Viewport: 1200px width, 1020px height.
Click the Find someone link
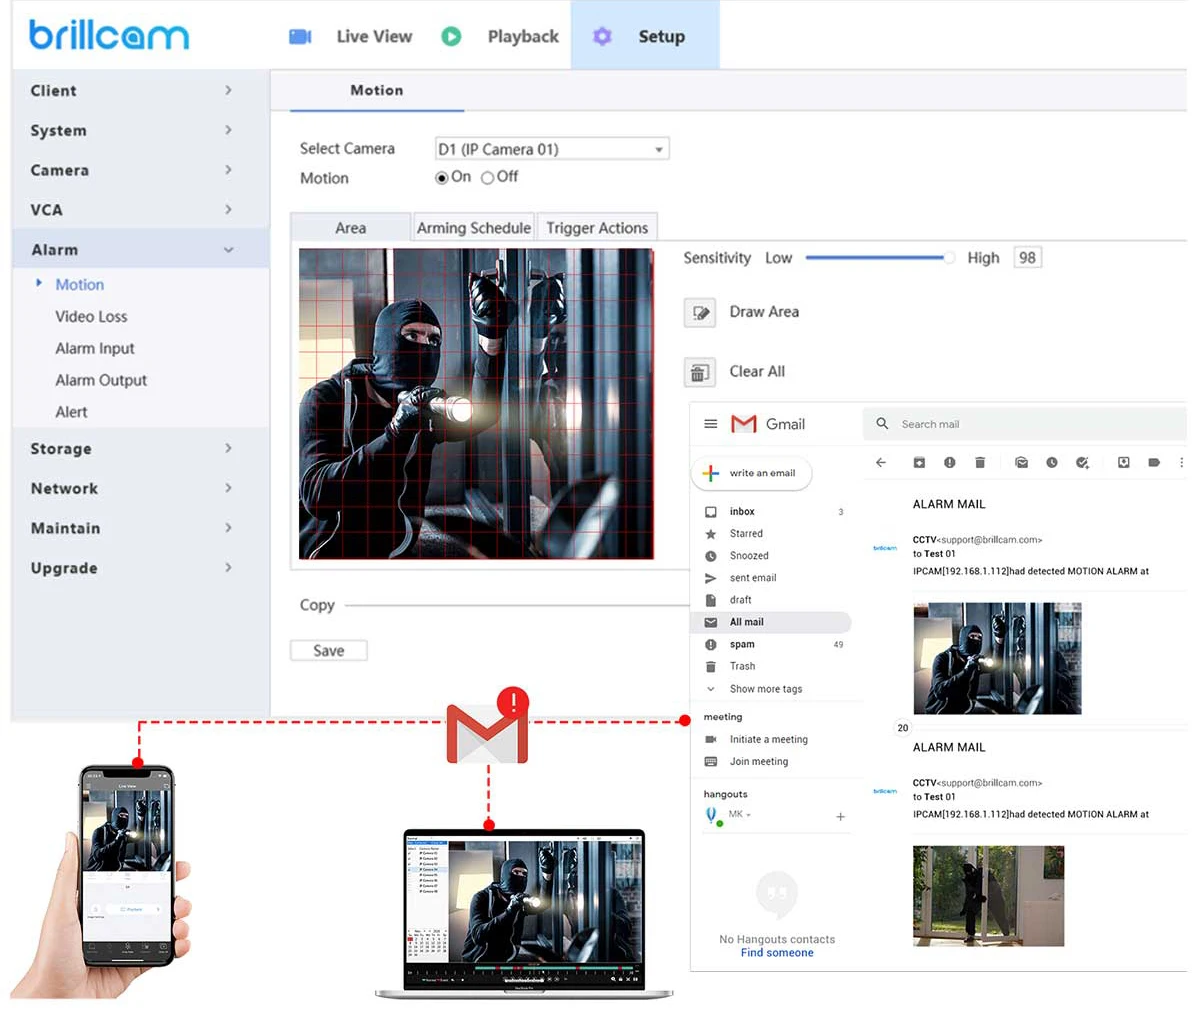point(777,953)
